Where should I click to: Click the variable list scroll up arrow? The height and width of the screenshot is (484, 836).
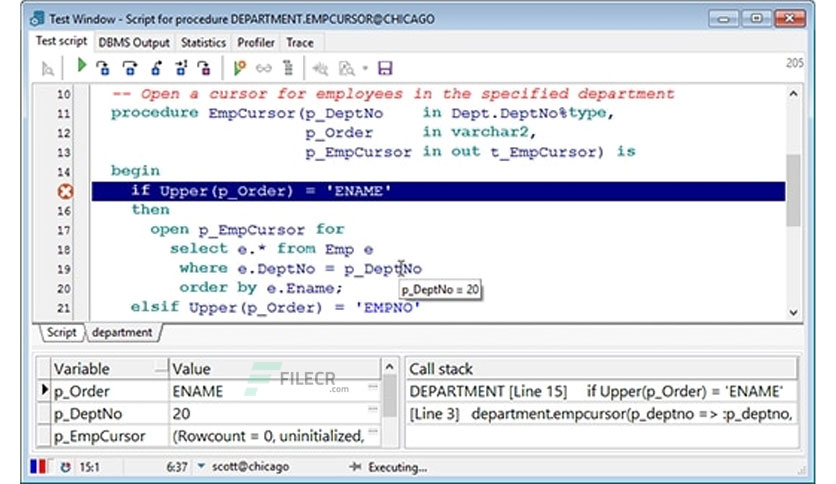[x=390, y=367]
